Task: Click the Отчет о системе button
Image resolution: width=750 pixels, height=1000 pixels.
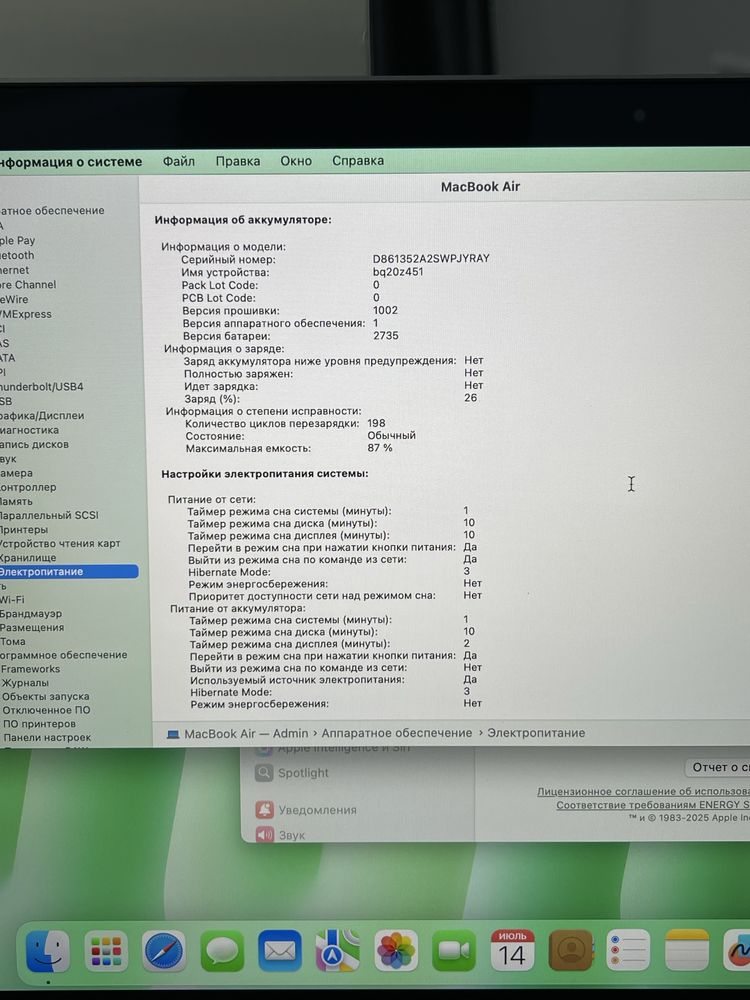Action: (718, 767)
